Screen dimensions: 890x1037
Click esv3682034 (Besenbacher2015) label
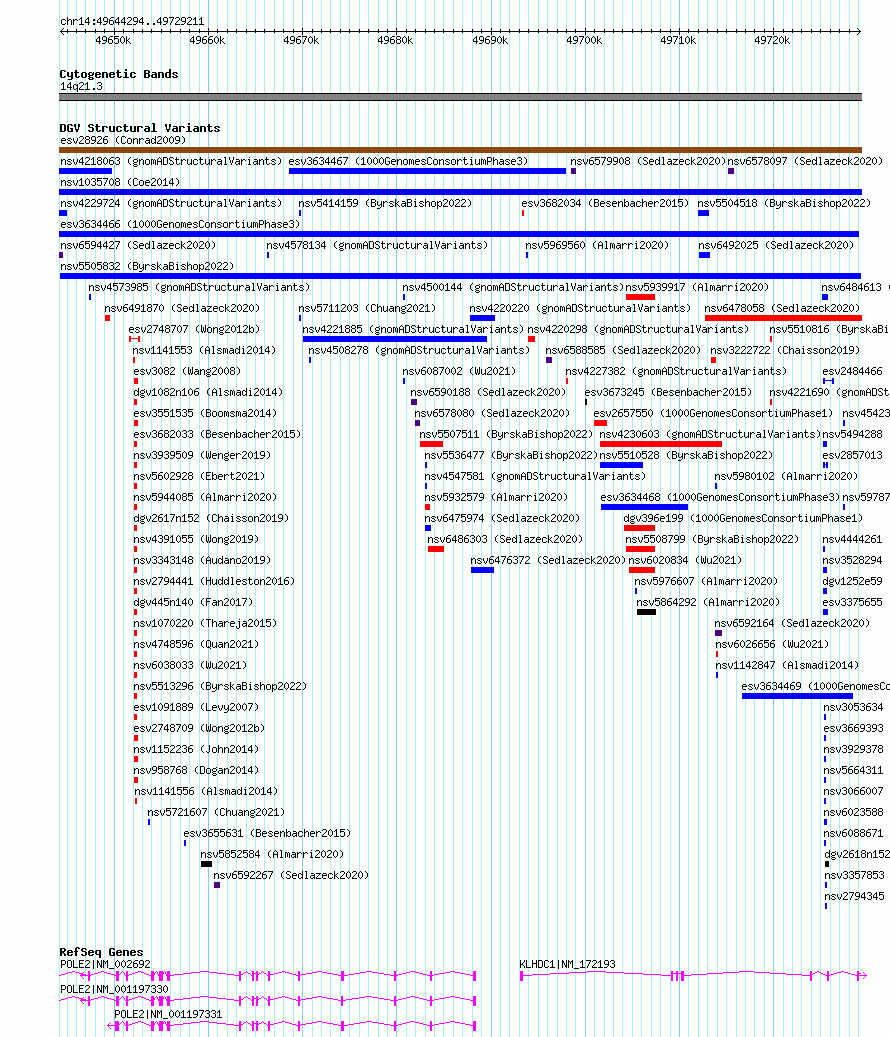(x=605, y=204)
